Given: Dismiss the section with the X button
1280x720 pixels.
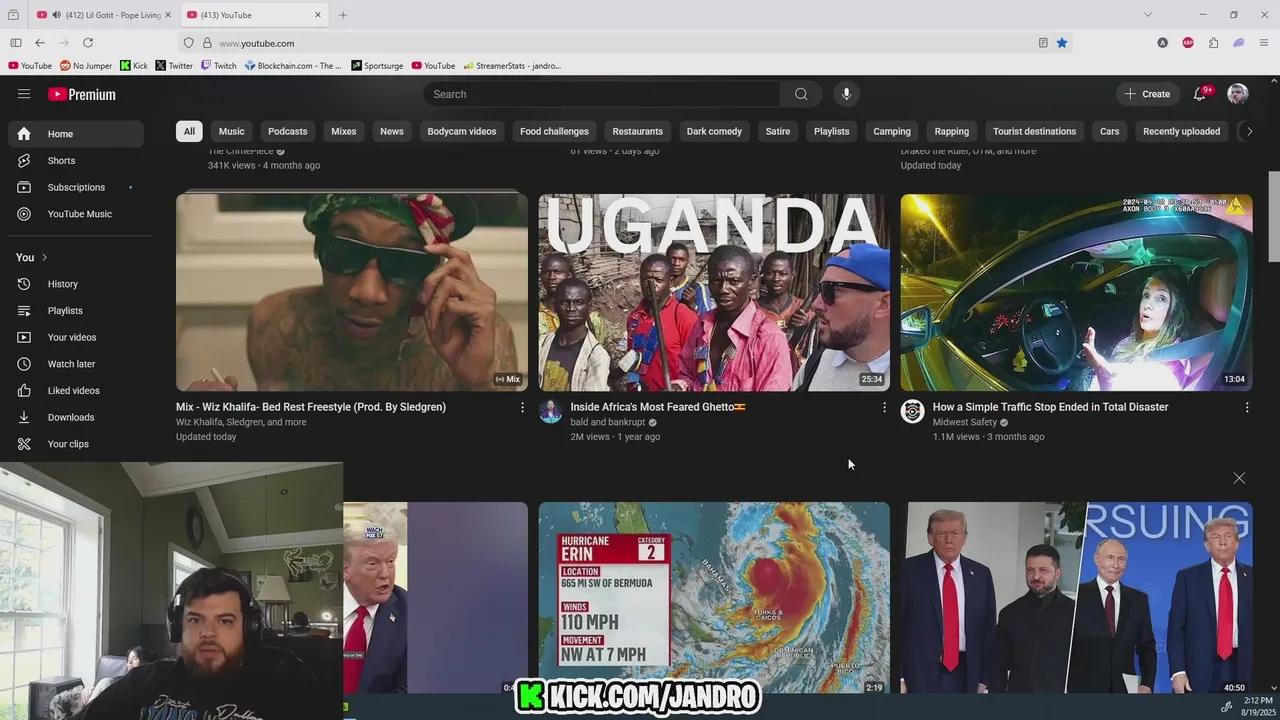Looking at the screenshot, I should pyautogui.click(x=1239, y=478).
